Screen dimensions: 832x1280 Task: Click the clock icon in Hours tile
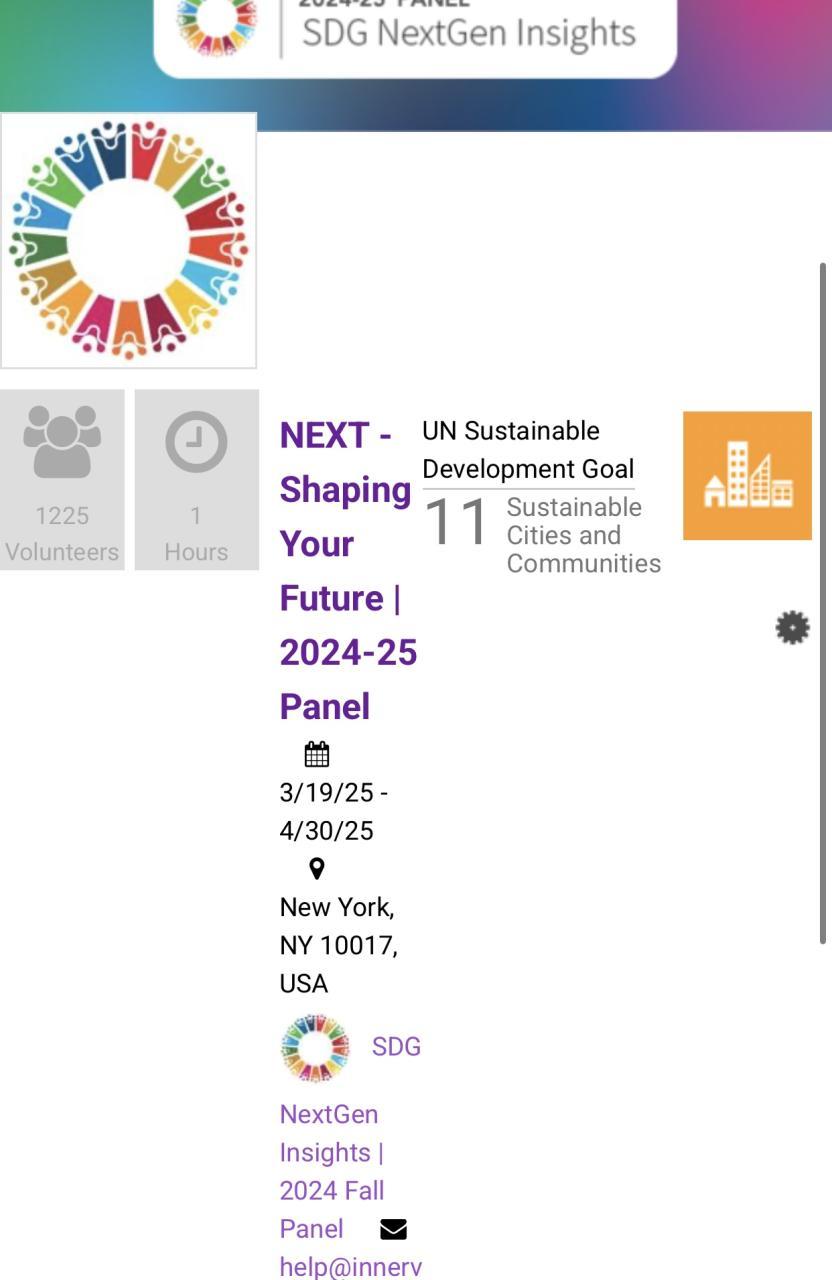196,442
